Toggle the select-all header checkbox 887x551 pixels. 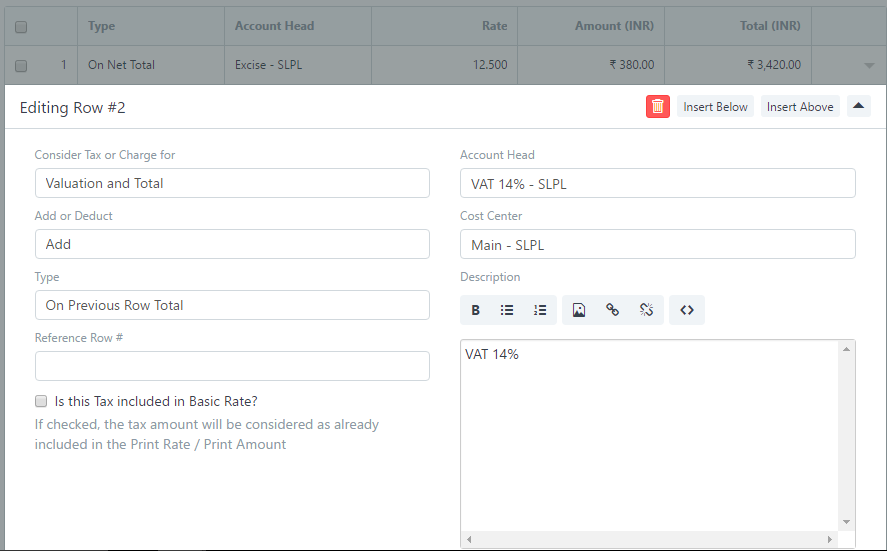pos(21,27)
